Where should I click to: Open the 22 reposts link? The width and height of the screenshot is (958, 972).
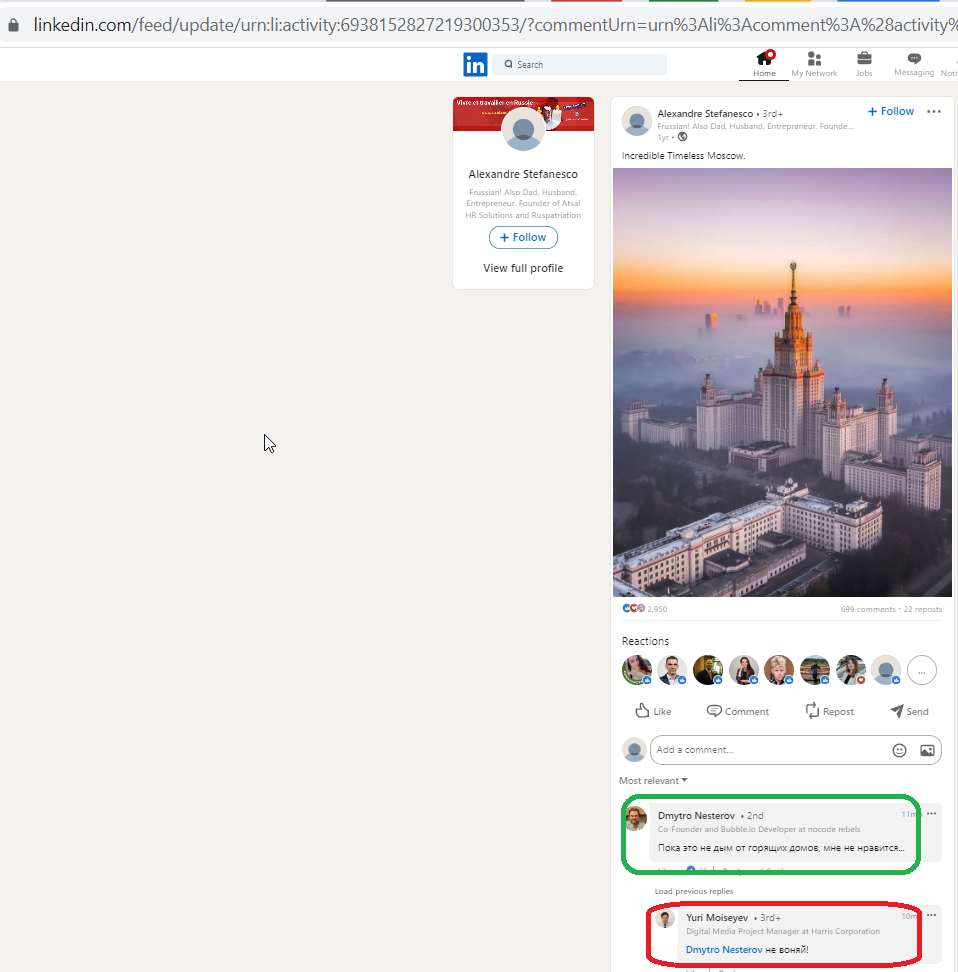[923, 609]
